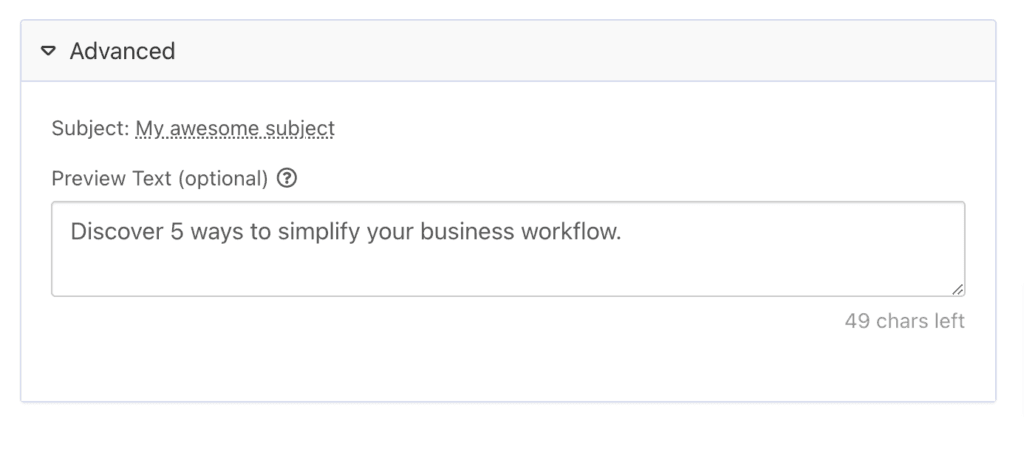
Task: Click the "Advanced" header title
Action: [x=122, y=51]
